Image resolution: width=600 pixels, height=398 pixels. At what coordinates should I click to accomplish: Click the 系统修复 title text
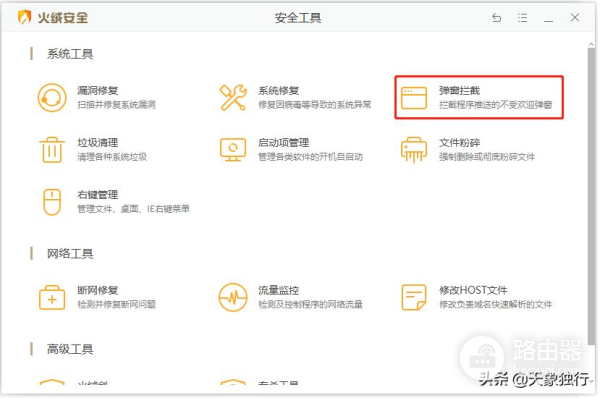279,91
